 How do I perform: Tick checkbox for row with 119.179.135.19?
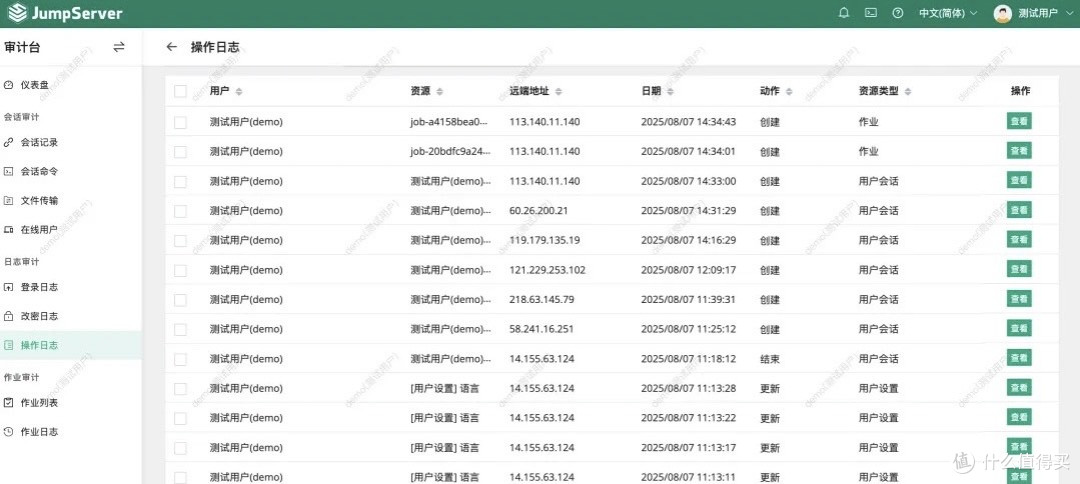tap(180, 240)
